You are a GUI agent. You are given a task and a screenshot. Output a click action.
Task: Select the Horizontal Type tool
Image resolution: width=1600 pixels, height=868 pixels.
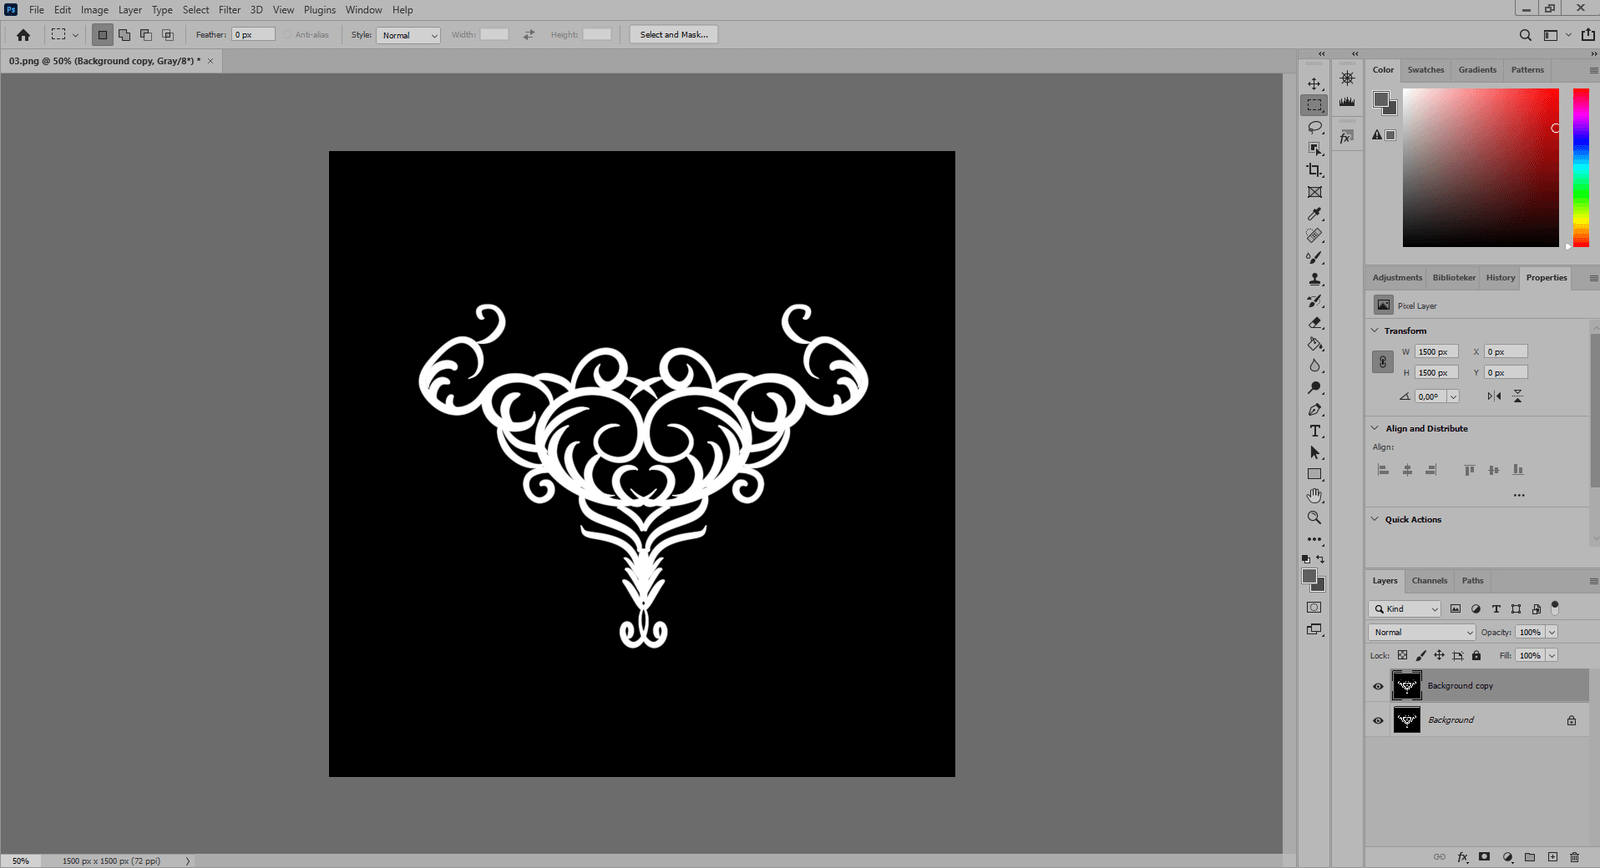click(x=1314, y=431)
